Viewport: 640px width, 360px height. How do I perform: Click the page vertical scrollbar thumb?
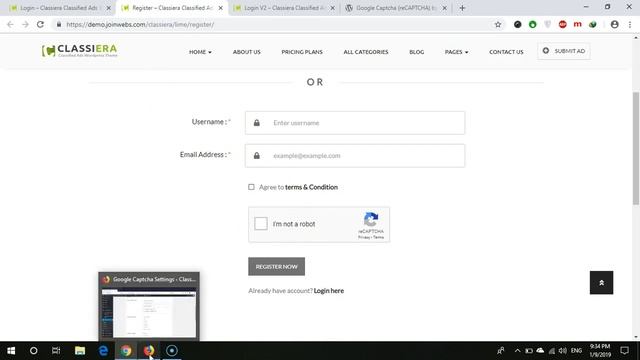(x=636, y=149)
